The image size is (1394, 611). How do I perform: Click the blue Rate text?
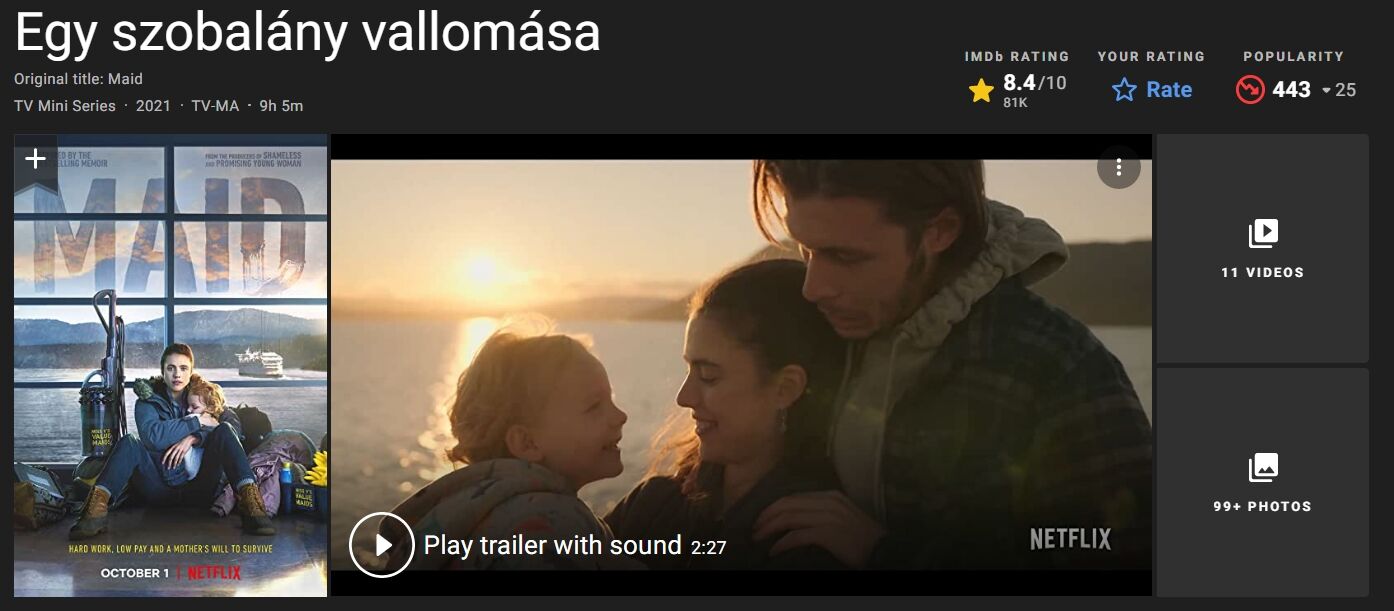pos(1169,90)
